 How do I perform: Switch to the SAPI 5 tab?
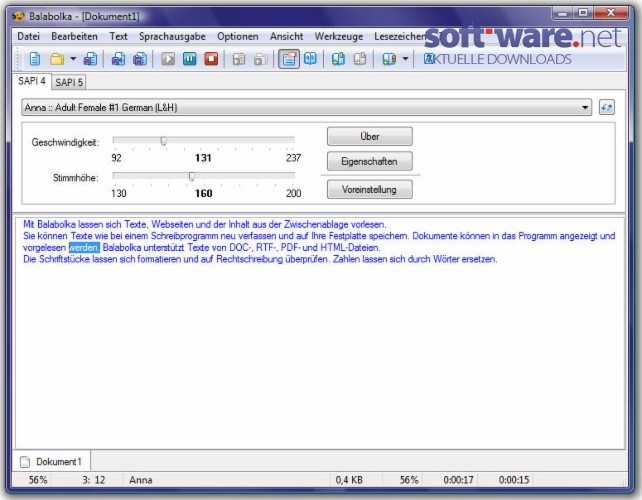(69, 82)
